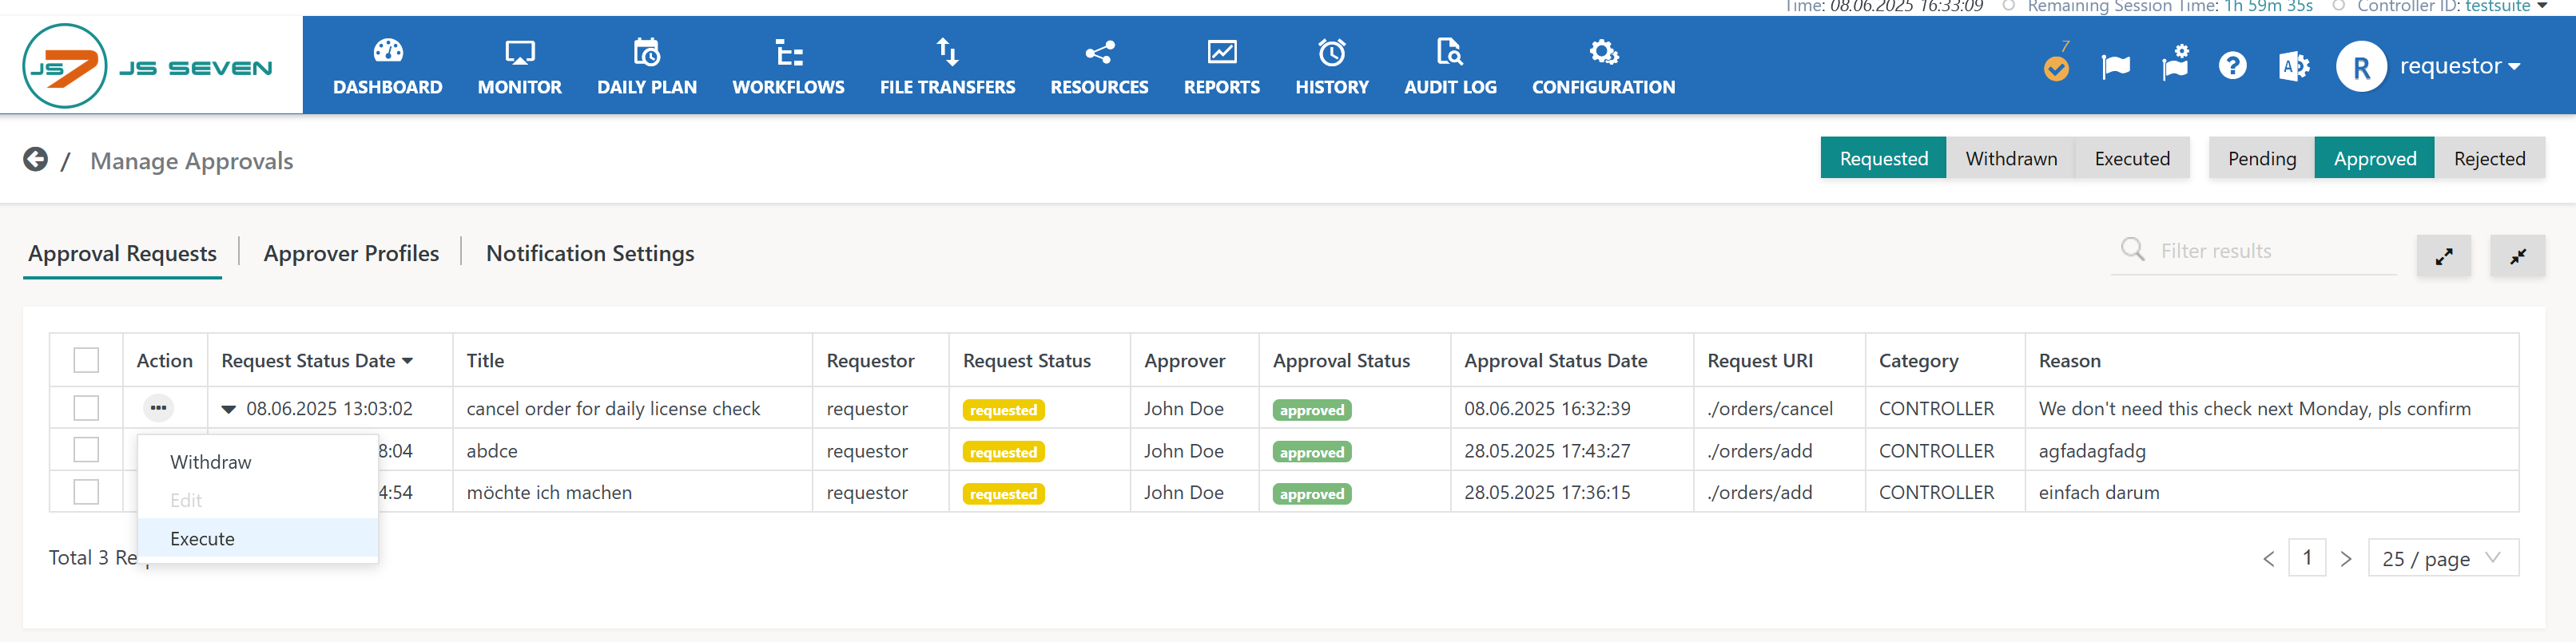Open the File Transfers arrows icon

(946, 51)
